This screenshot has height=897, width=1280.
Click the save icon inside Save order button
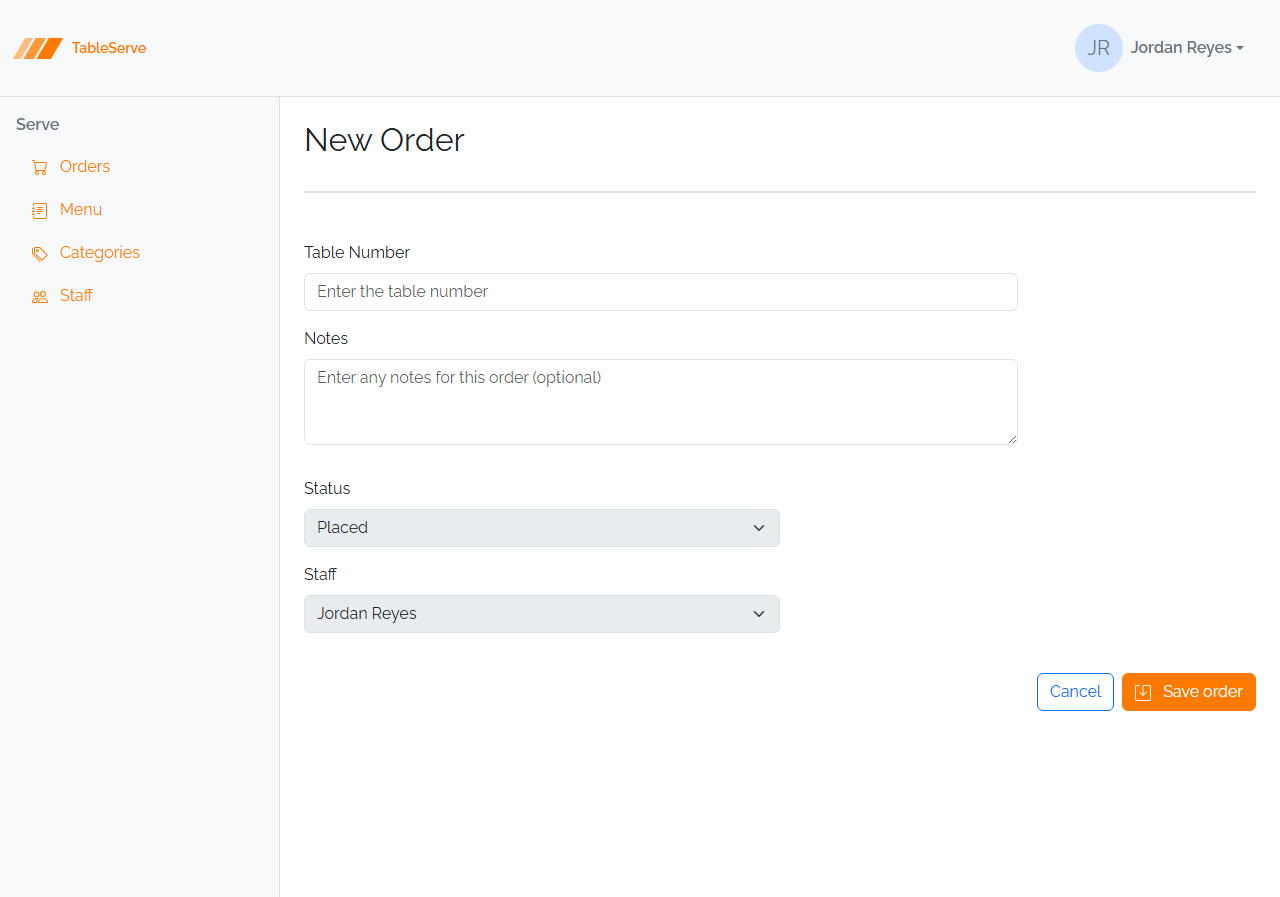1143,692
